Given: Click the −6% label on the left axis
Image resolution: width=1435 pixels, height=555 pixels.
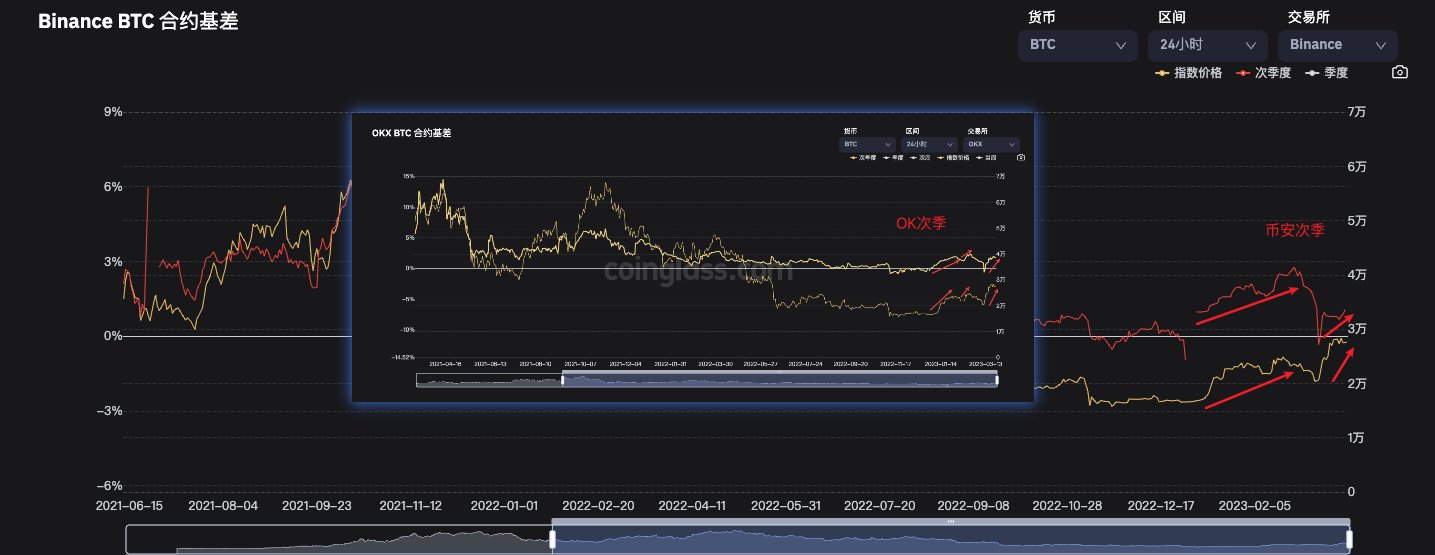Looking at the screenshot, I should [x=108, y=485].
